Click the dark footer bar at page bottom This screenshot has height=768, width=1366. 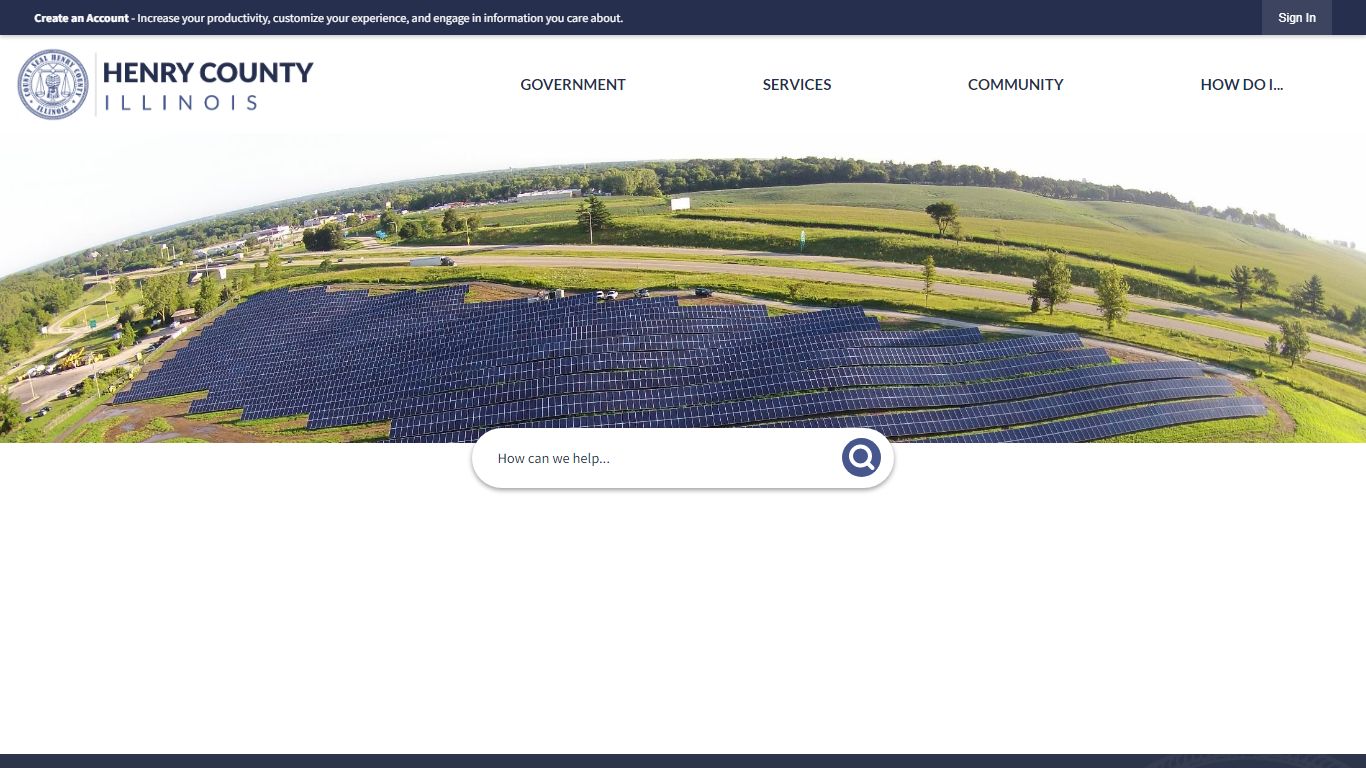[x=683, y=761]
